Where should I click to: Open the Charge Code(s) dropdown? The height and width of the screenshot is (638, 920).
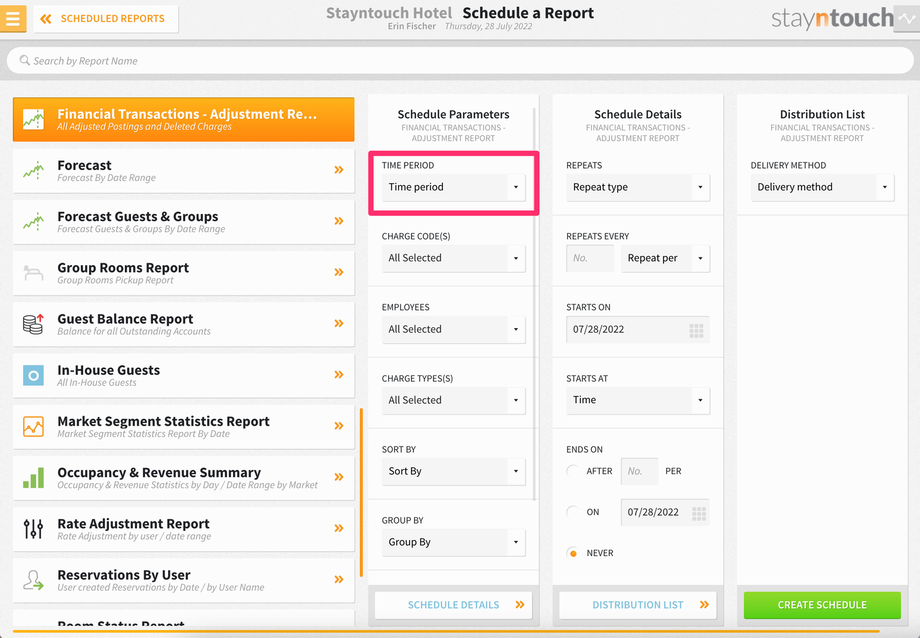[x=454, y=258]
